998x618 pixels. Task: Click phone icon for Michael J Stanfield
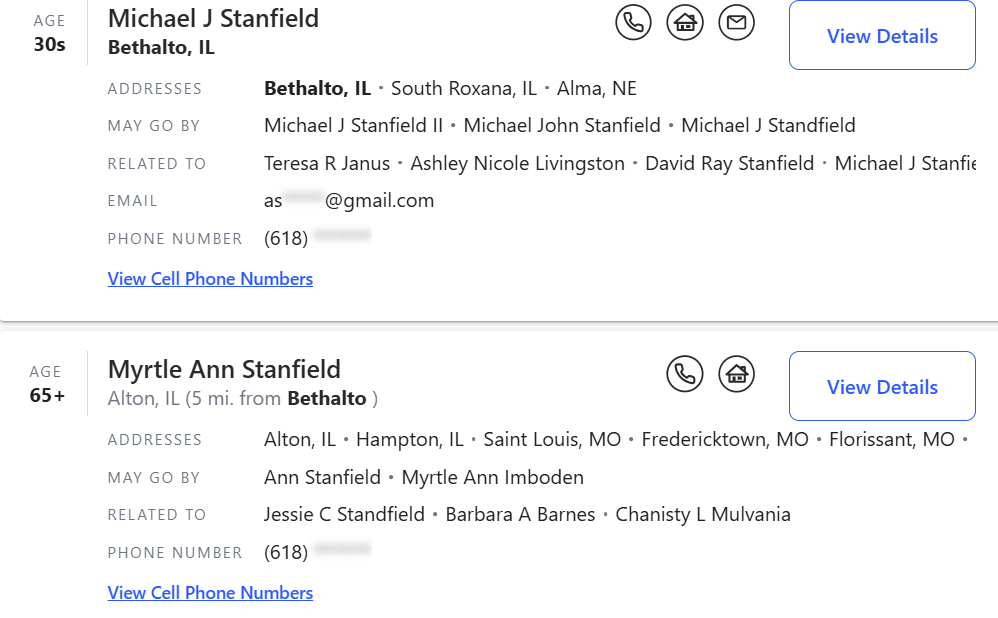click(x=633, y=22)
